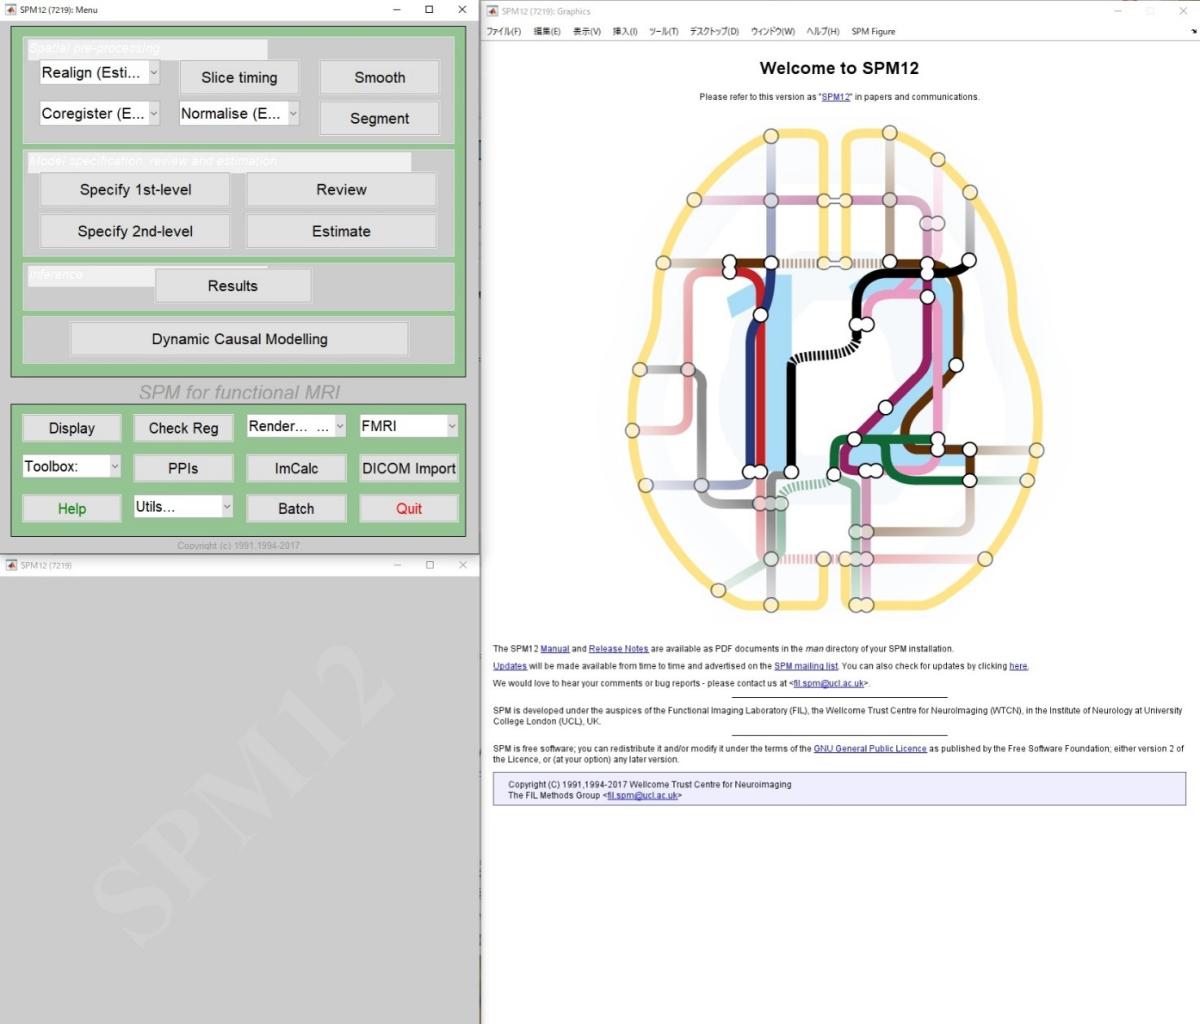Click the Estimate button
1200x1024 pixels.
pyautogui.click(x=341, y=231)
